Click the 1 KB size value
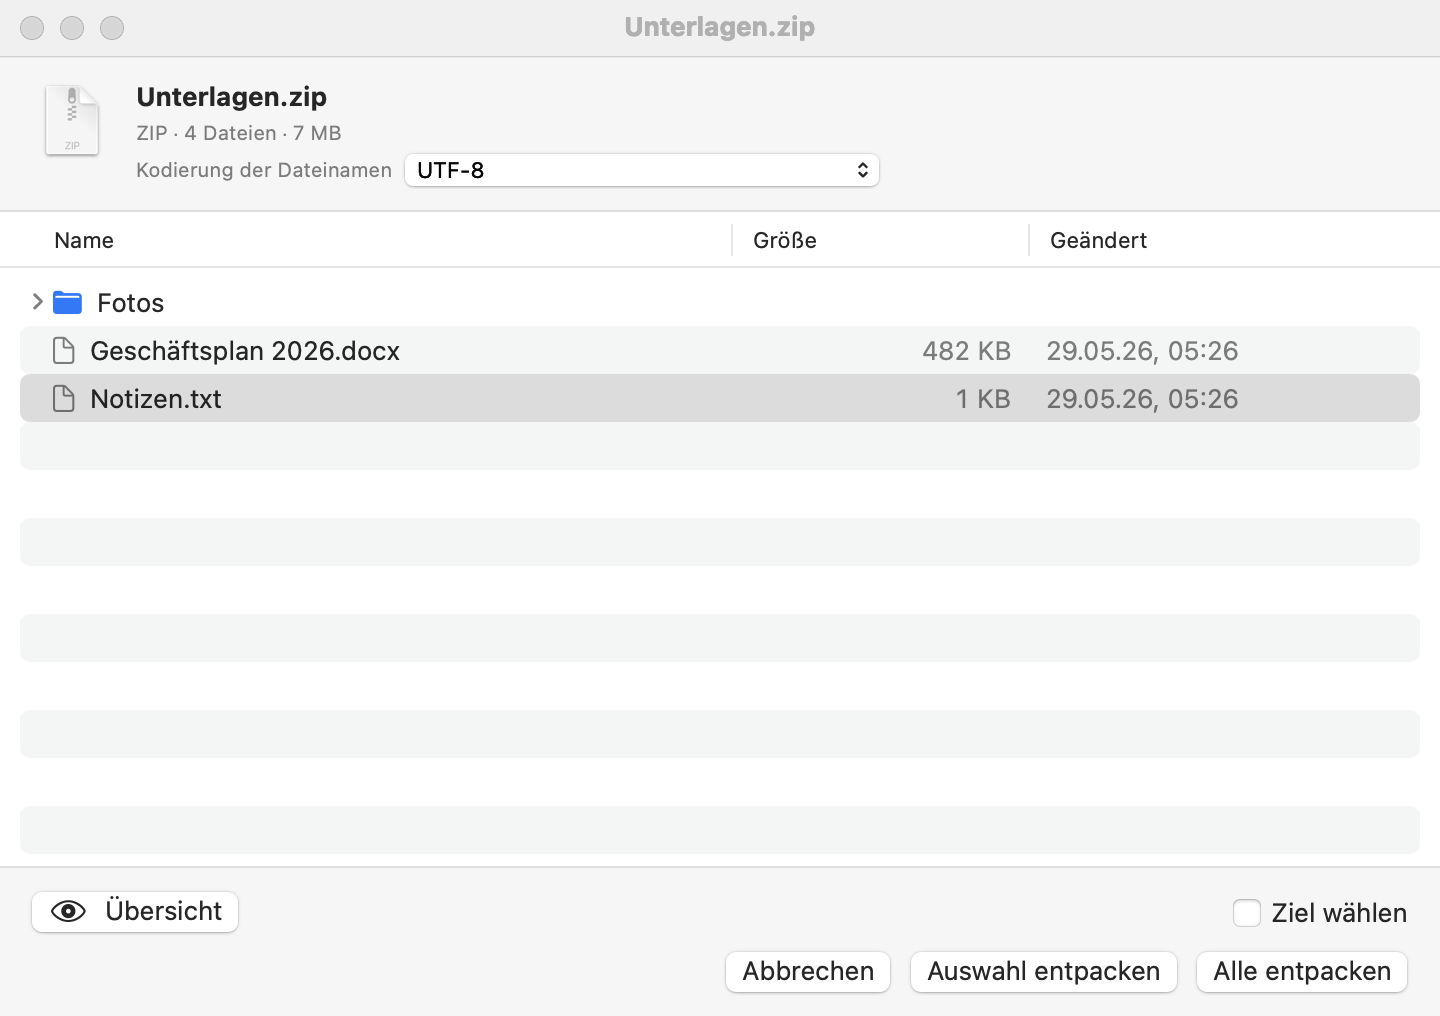The height and width of the screenshot is (1016, 1440). [983, 399]
